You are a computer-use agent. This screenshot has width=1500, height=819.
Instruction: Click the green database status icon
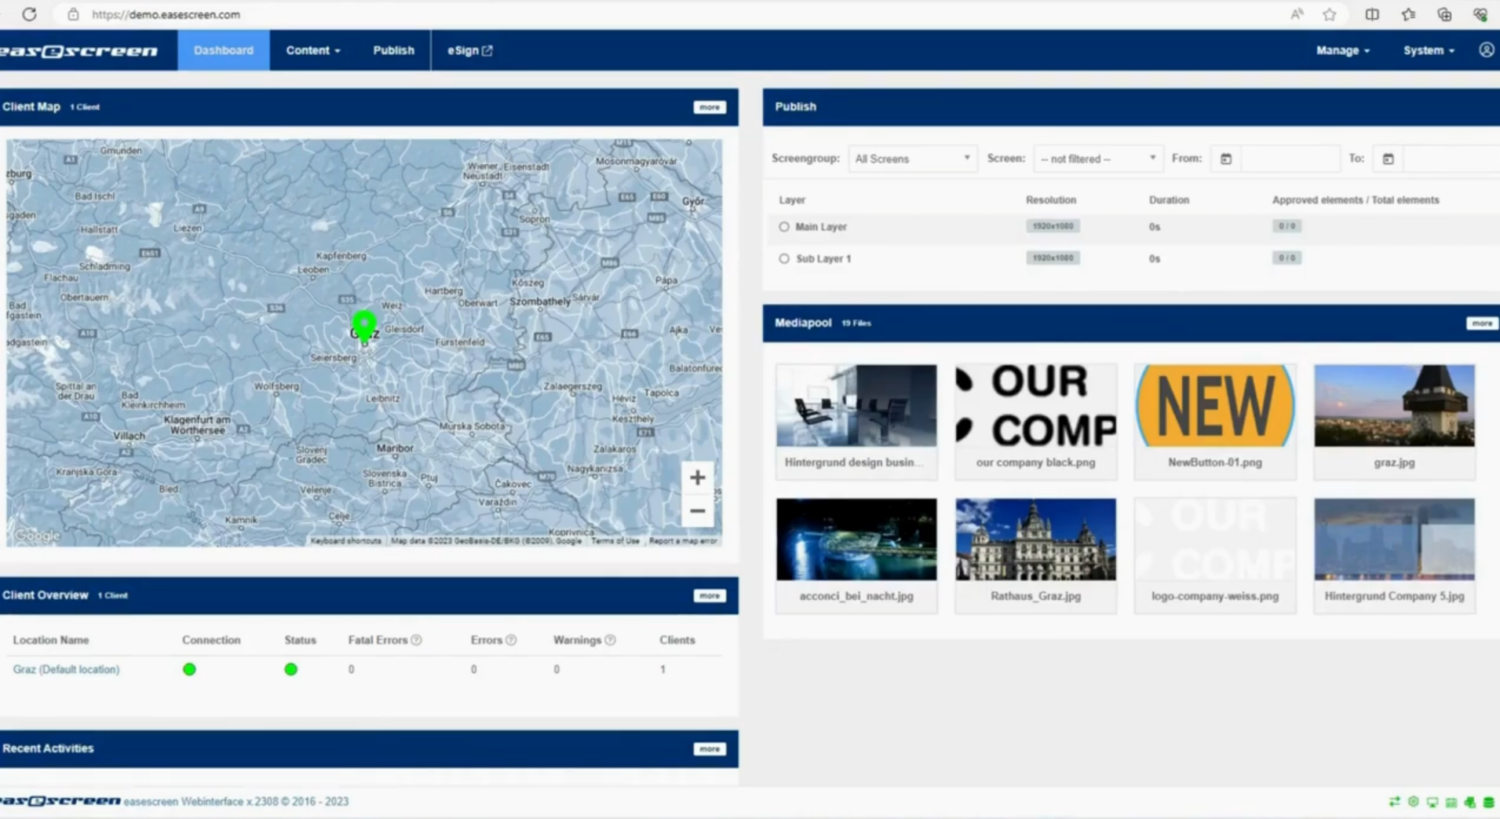point(1488,802)
